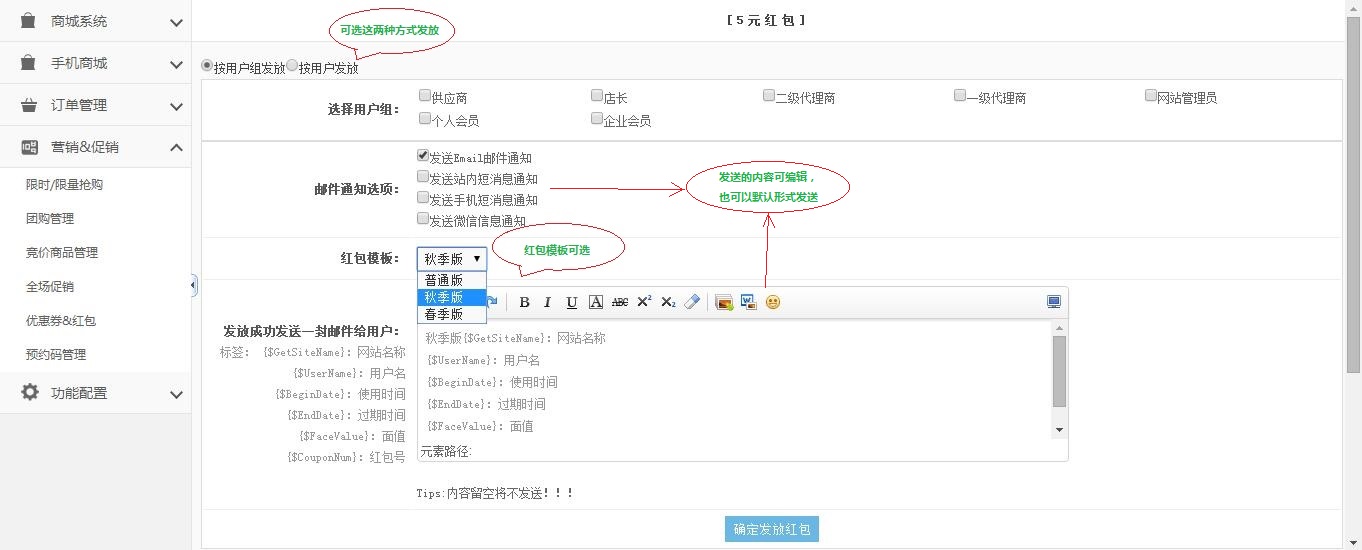Viewport: 1362px width, 550px height.
Task: Enable 发送微信信息通知 option
Action: coord(423,219)
